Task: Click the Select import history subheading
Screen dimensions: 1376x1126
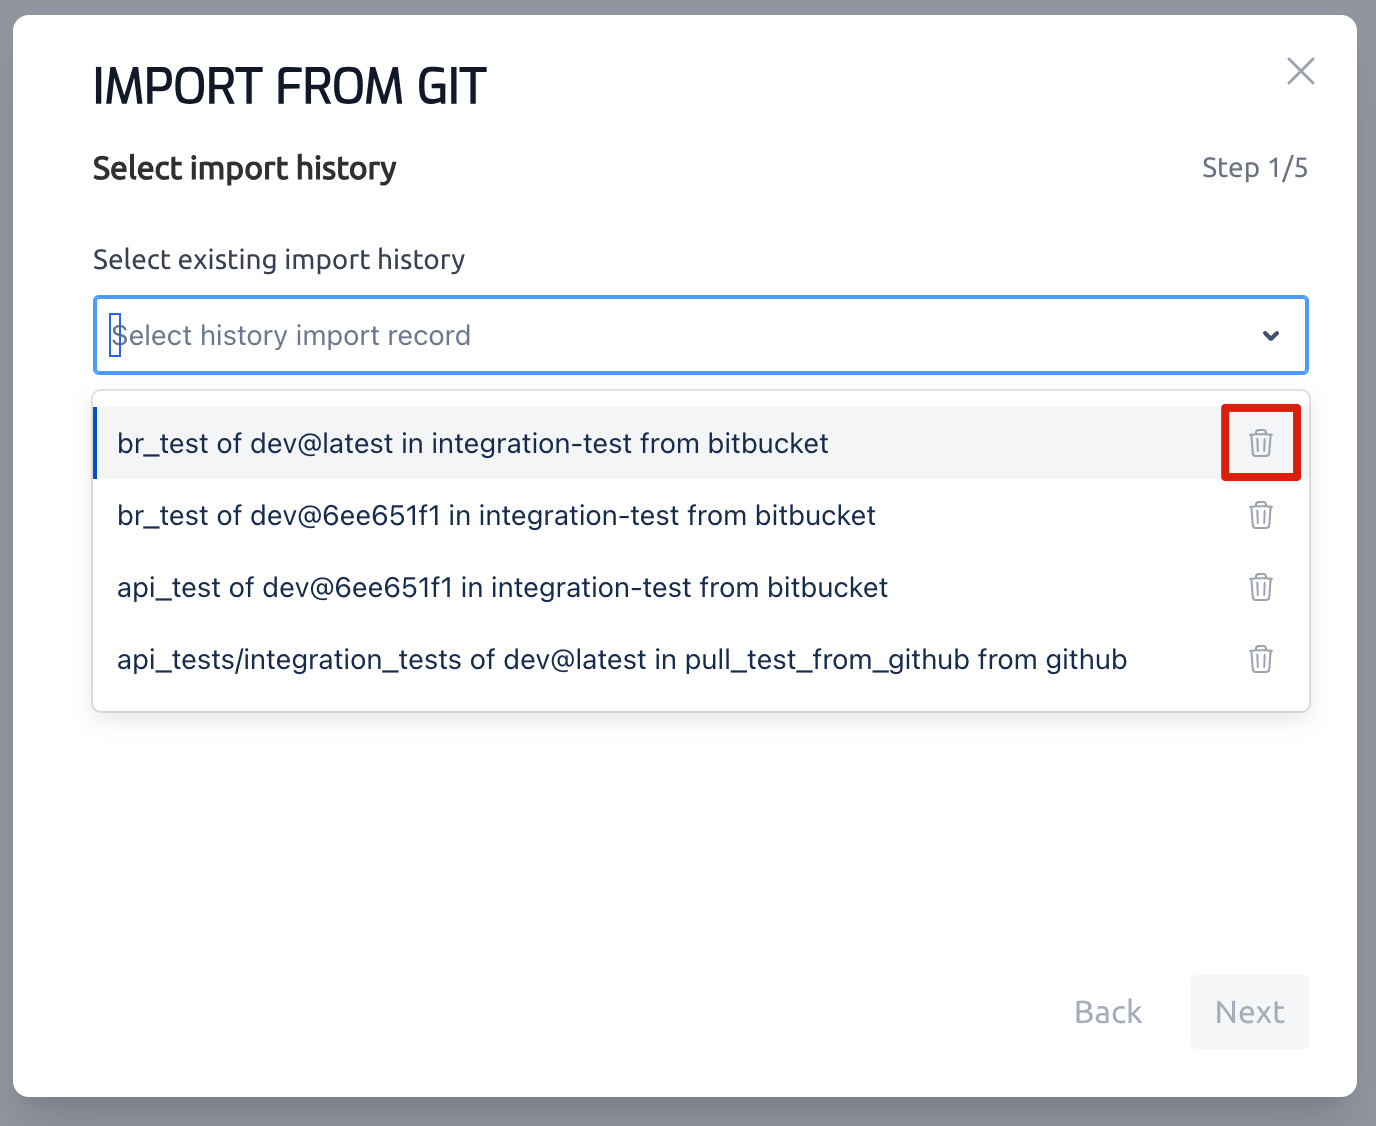Action: point(244,168)
